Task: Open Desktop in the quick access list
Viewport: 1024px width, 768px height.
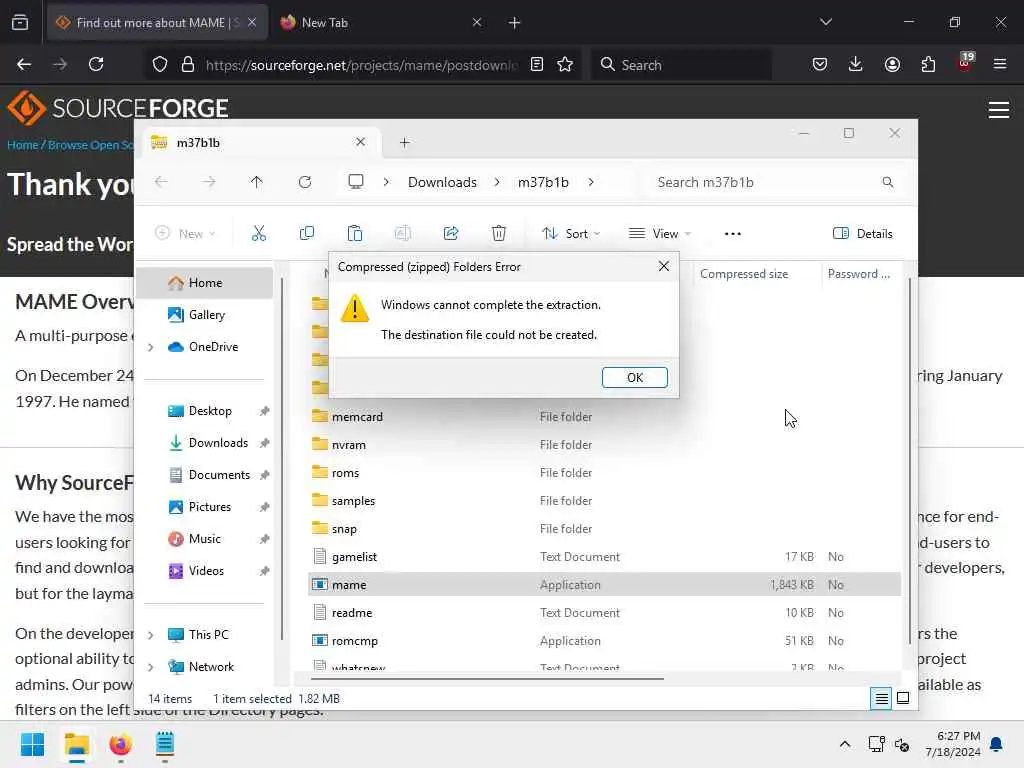Action: tap(210, 411)
